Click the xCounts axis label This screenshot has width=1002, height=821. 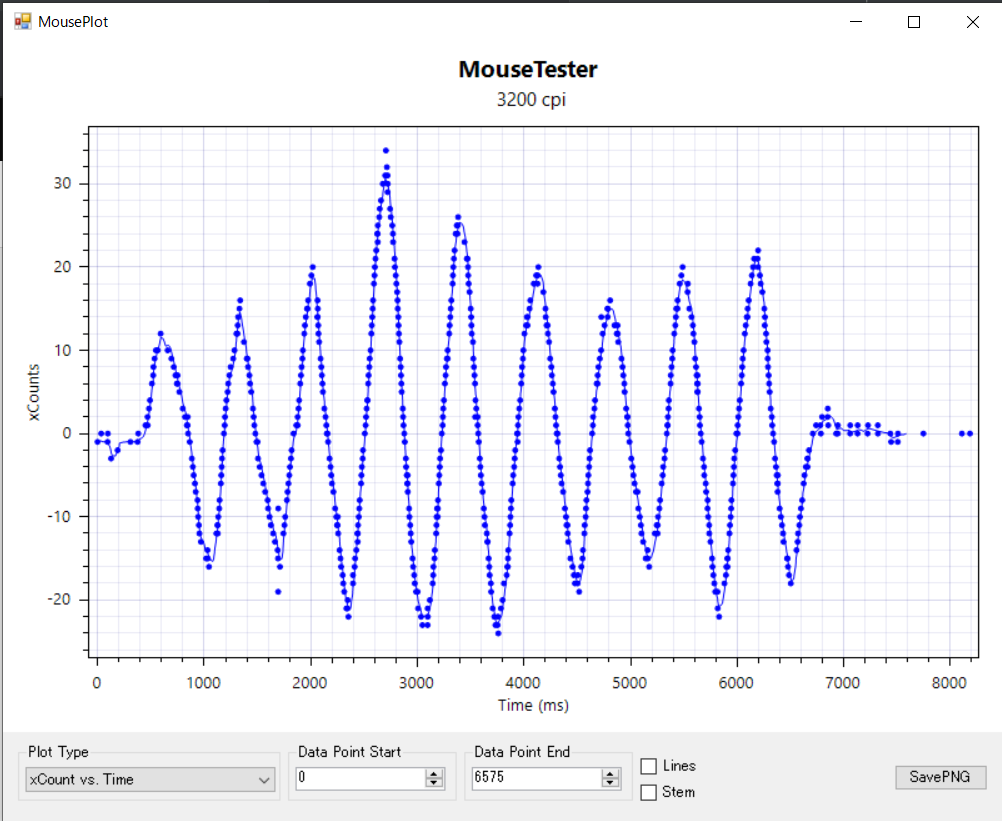[x=33, y=392]
